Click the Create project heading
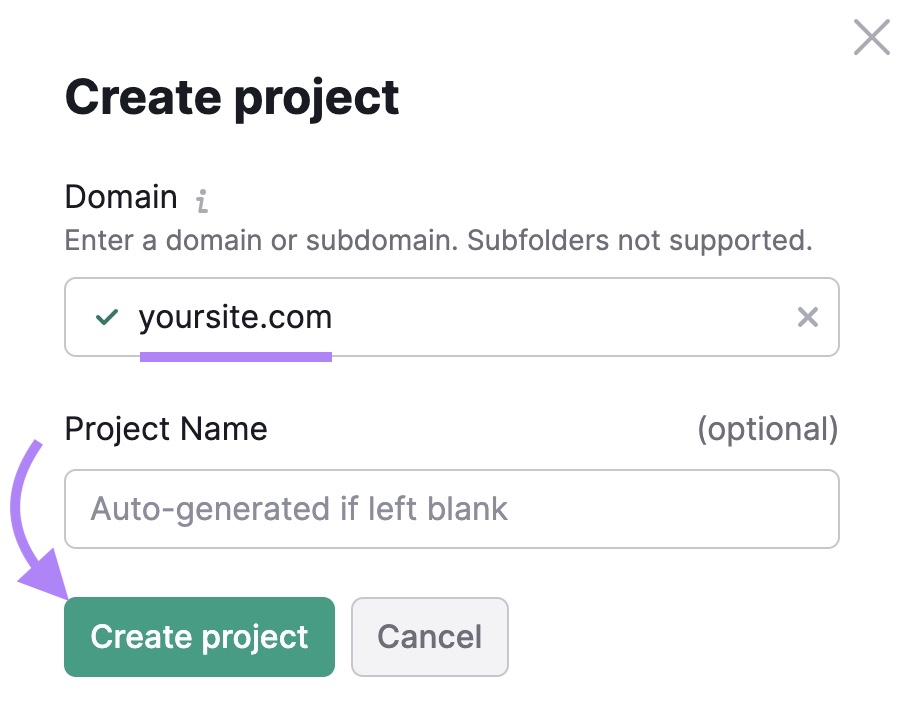Screen dimensions: 908x710 231,97
